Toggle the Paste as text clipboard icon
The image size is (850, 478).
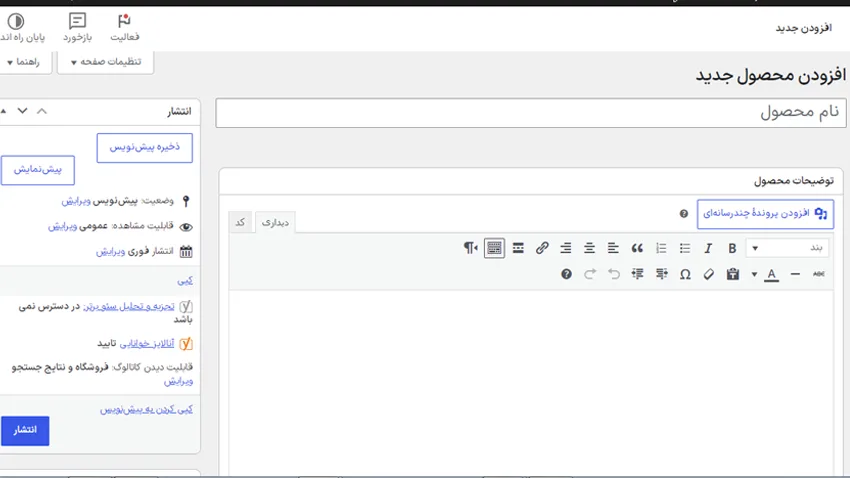pyautogui.click(x=733, y=274)
